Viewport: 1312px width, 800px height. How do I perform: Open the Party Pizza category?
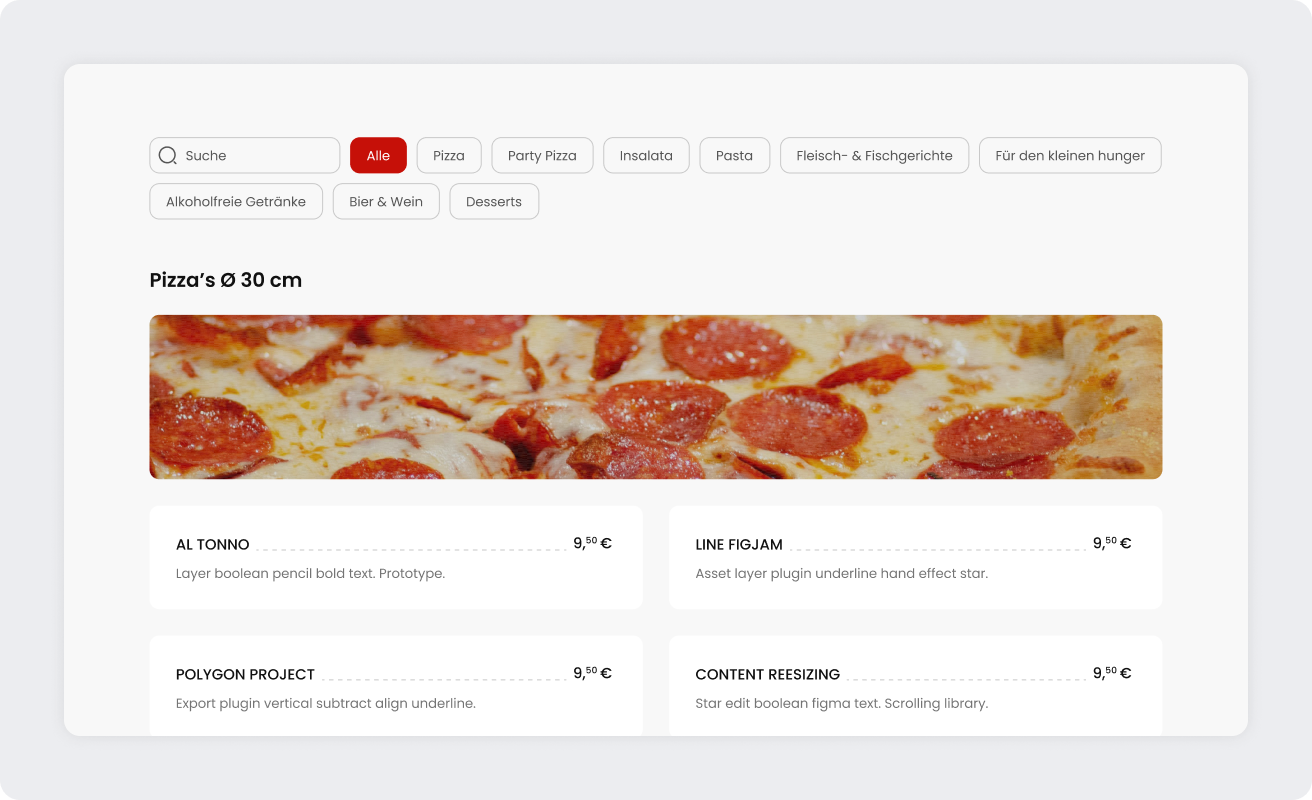[x=542, y=155]
